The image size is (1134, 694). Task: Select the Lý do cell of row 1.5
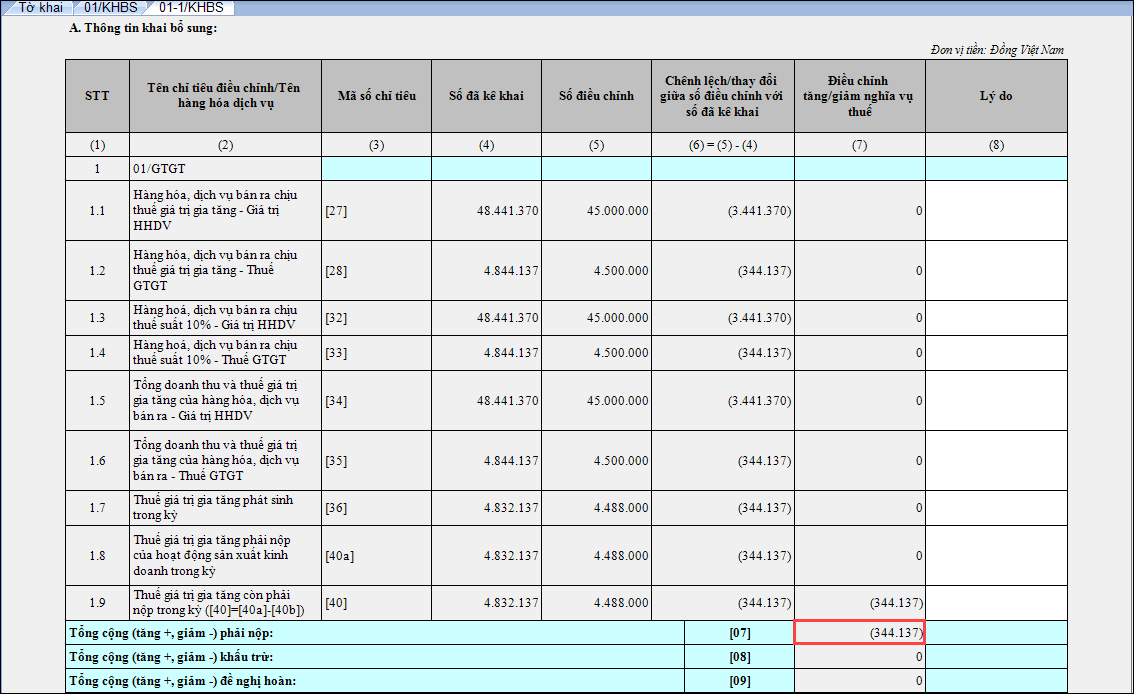click(995, 400)
